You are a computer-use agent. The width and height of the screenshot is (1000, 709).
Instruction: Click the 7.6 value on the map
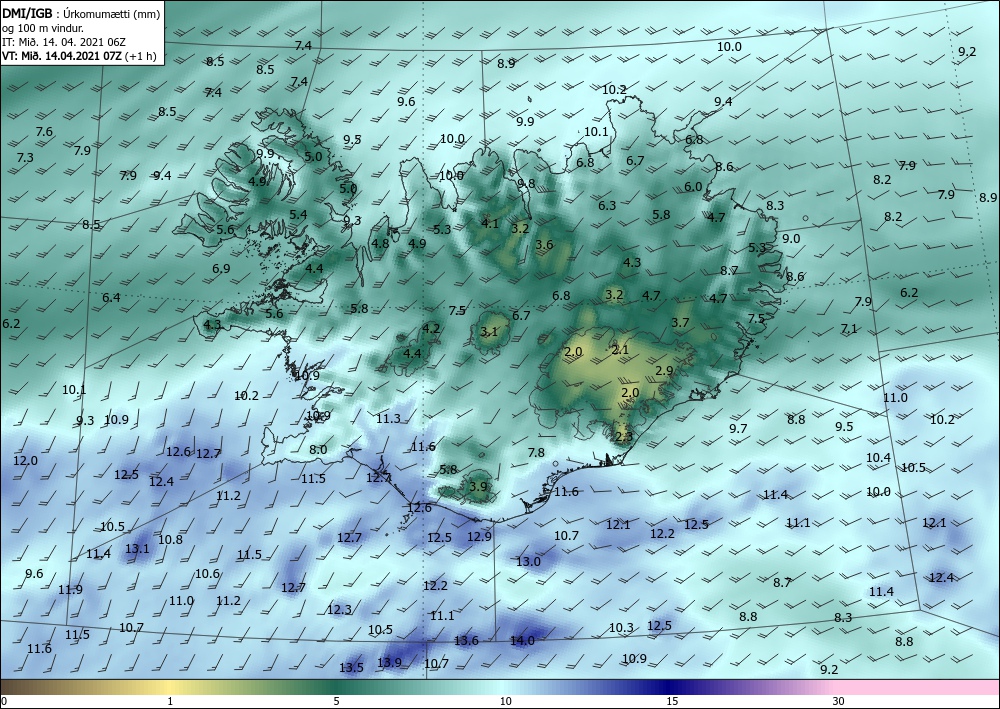pos(44,131)
